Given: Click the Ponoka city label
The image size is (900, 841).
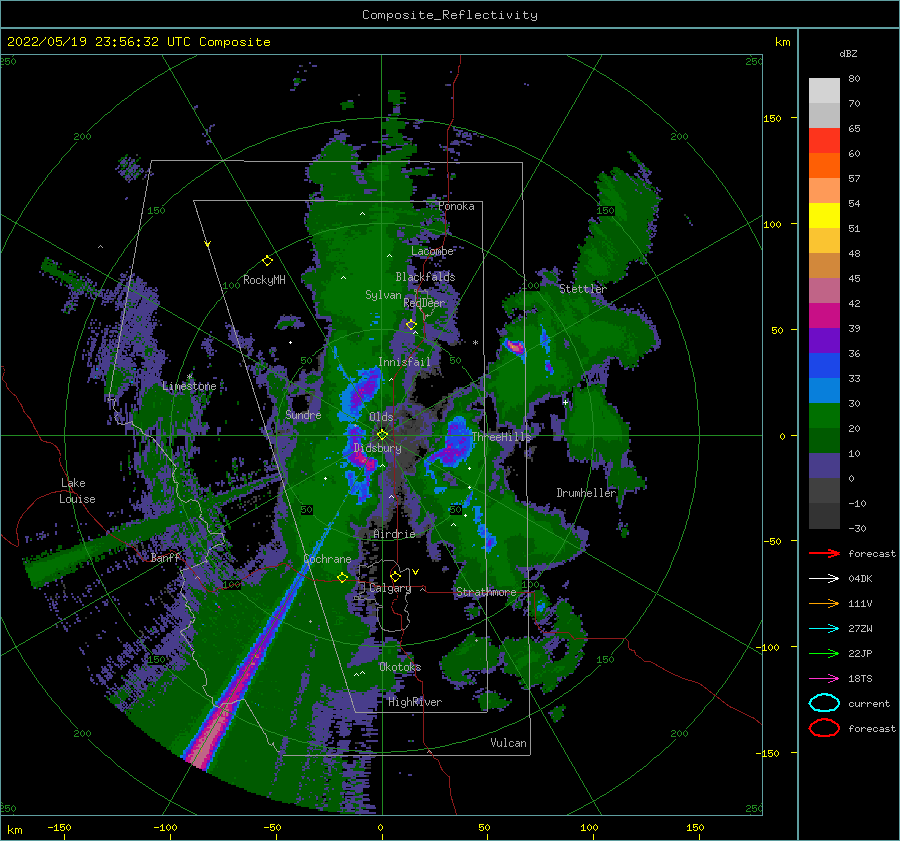Looking at the screenshot, I should coord(456,206).
